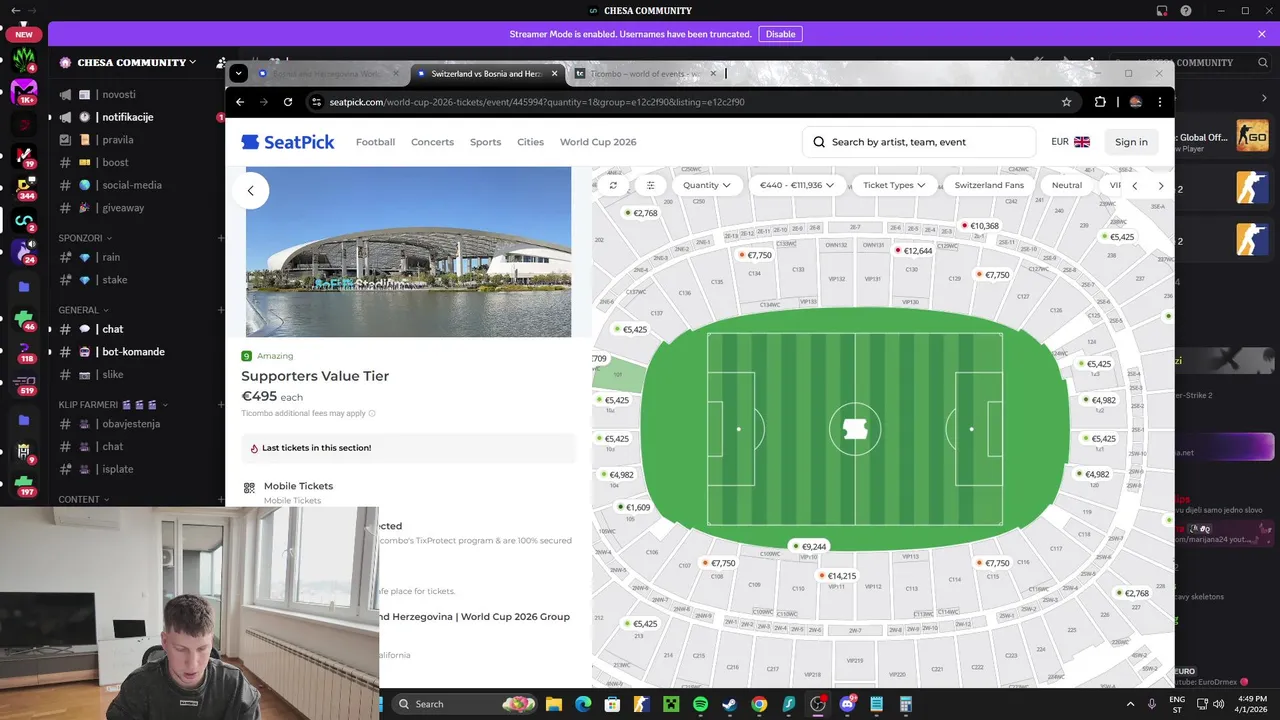Collapse the SPONZORI channel category

(85, 238)
